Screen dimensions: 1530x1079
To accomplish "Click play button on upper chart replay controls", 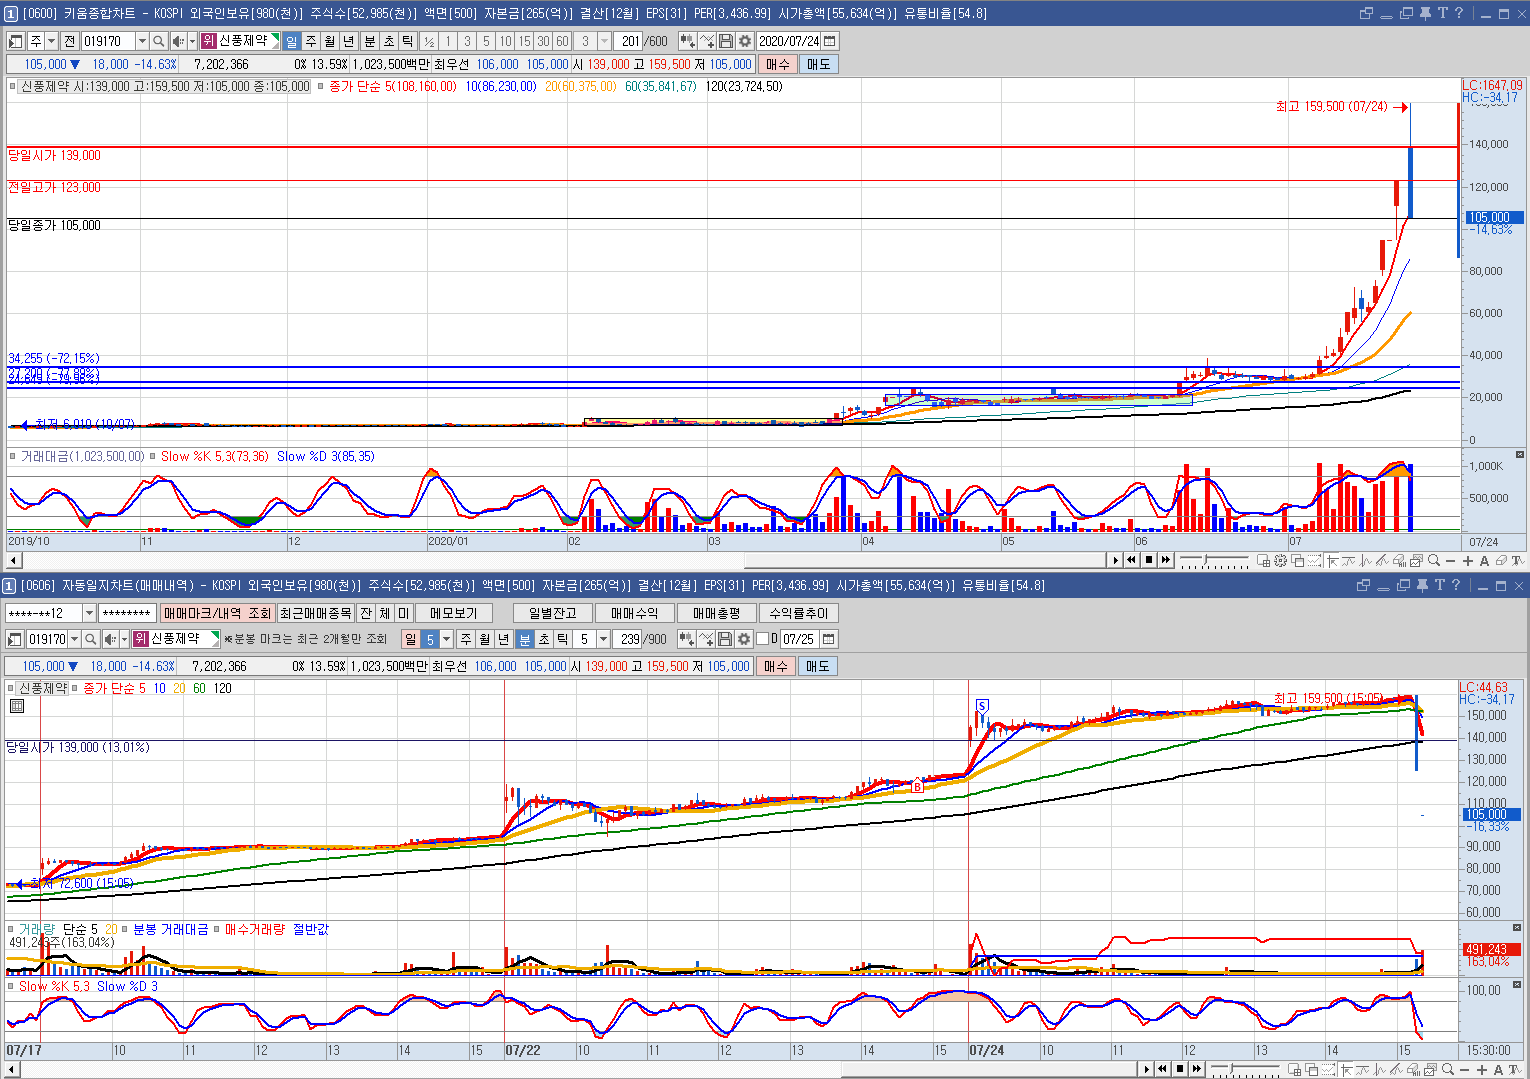I will pos(1116,560).
